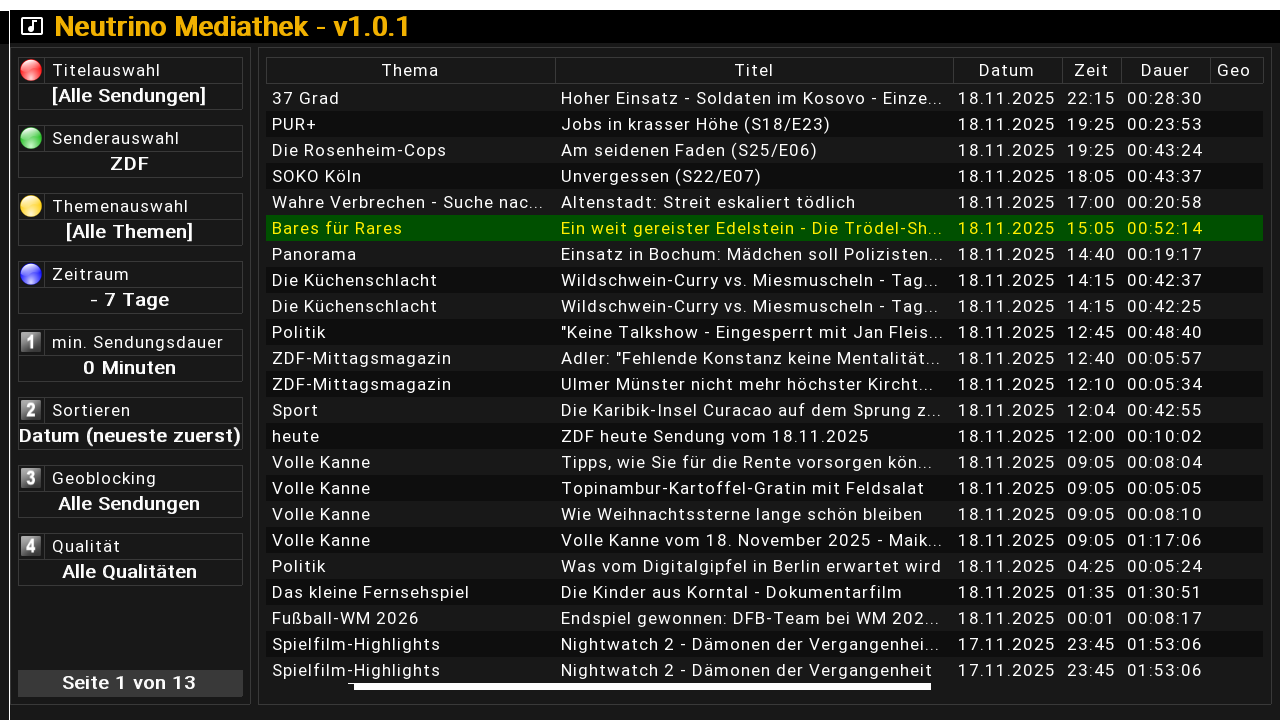The image size is (1280, 720).
Task: Toggle the 'Alle Sendungen' geoblocking setting
Action: (x=130, y=504)
